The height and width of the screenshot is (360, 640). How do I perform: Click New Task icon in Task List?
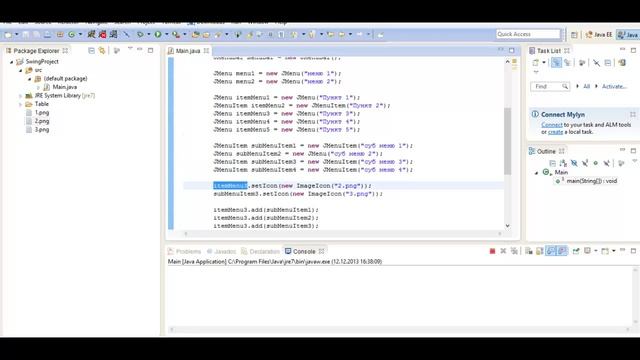pyautogui.click(x=536, y=63)
